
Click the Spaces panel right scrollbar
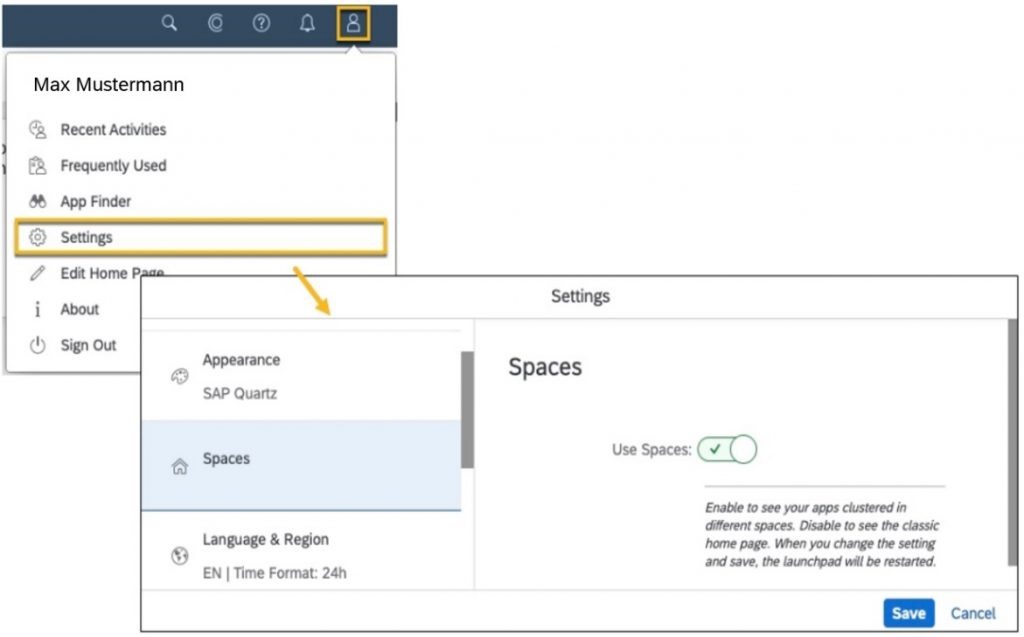coord(1012,440)
